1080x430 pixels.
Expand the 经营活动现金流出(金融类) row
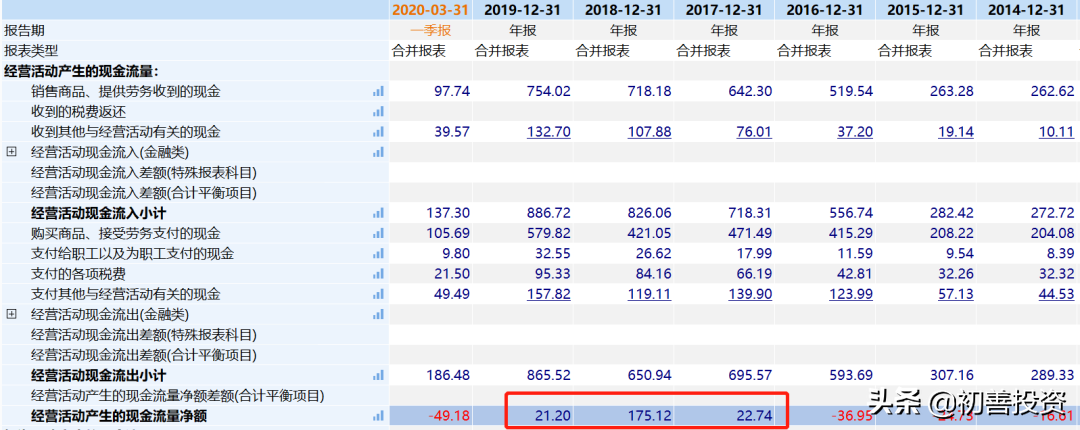pos(12,314)
